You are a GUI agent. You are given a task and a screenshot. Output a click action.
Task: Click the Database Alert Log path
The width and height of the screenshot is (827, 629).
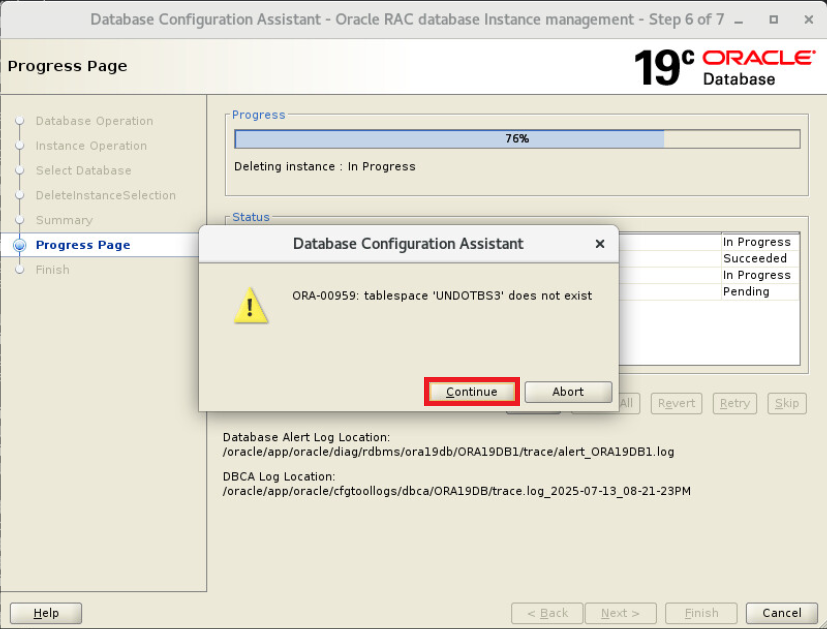448,452
